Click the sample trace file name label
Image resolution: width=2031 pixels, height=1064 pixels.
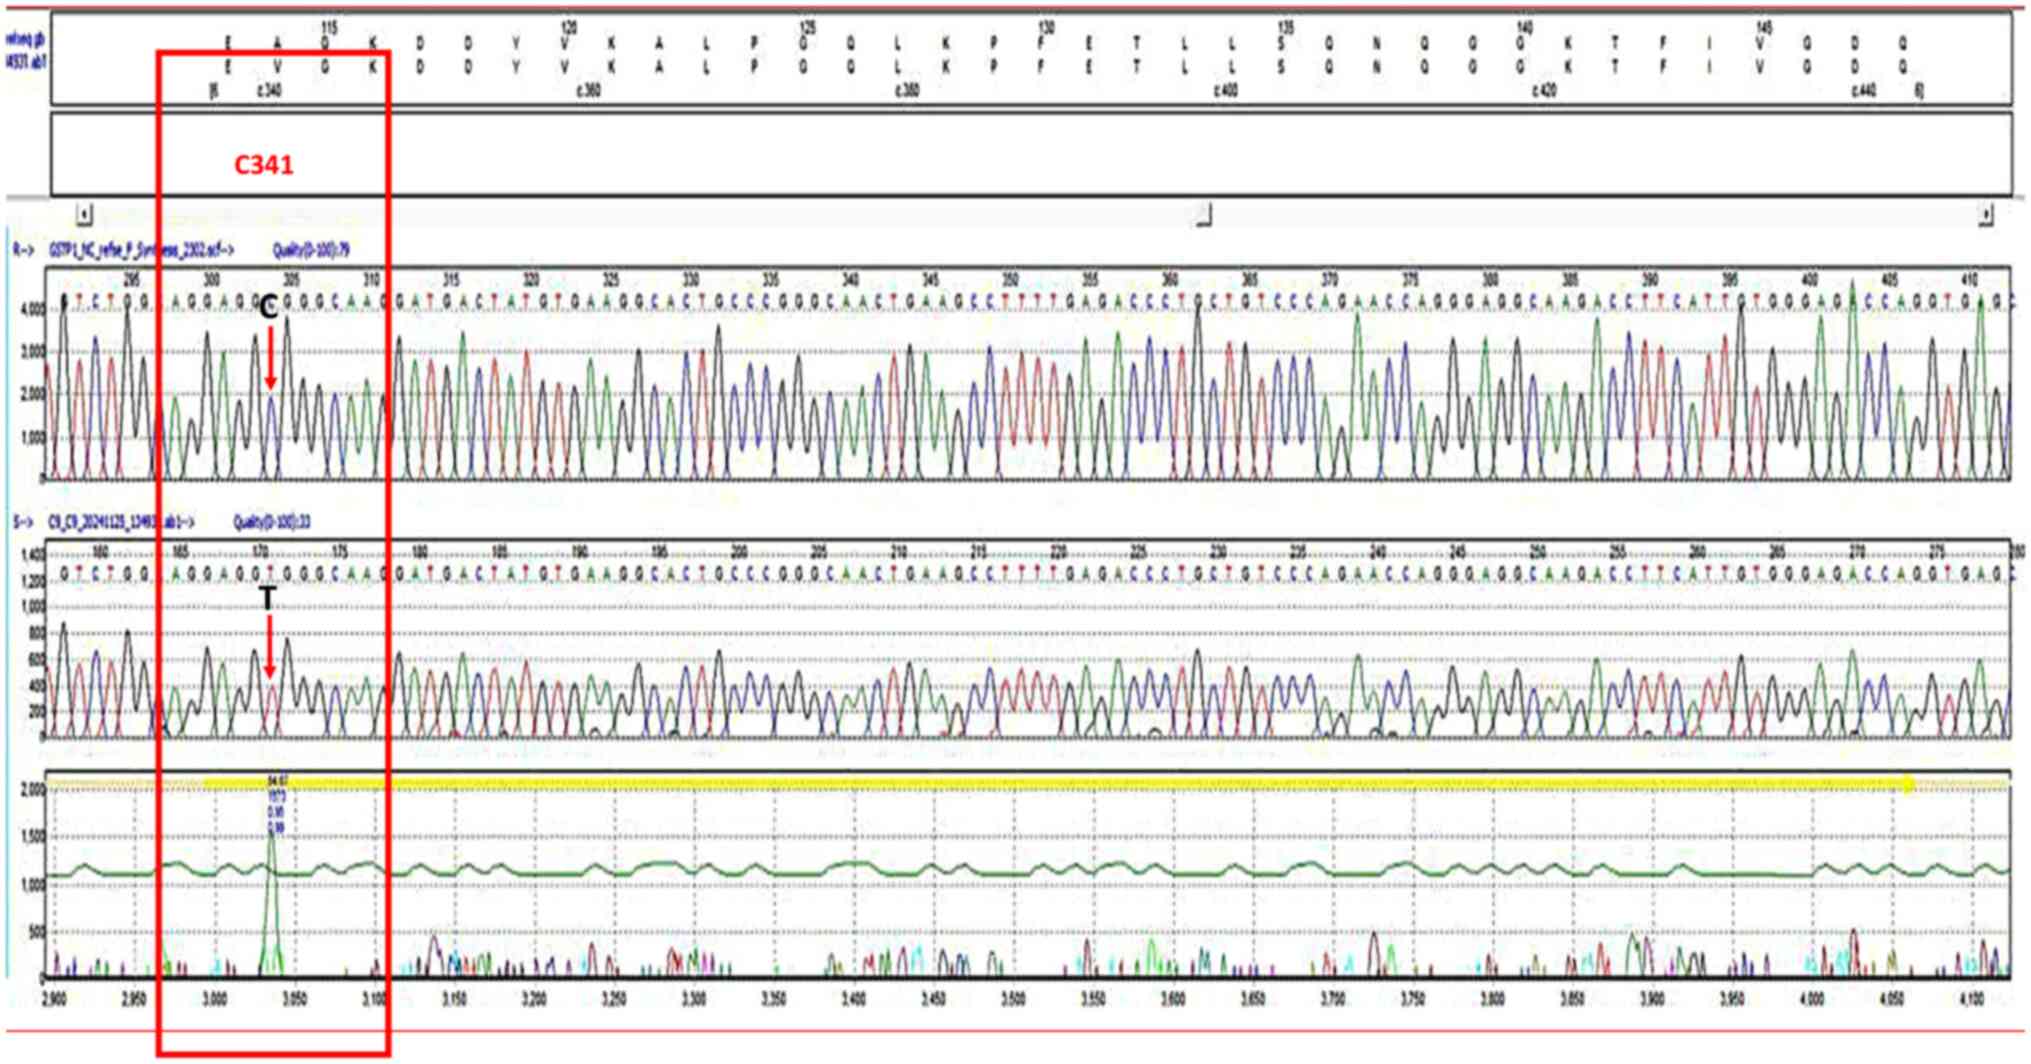point(121,522)
